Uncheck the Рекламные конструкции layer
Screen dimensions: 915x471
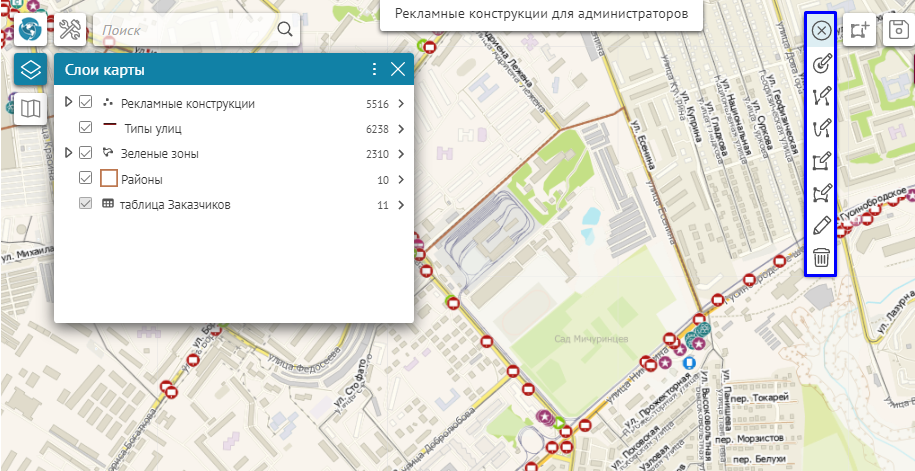[x=86, y=103]
